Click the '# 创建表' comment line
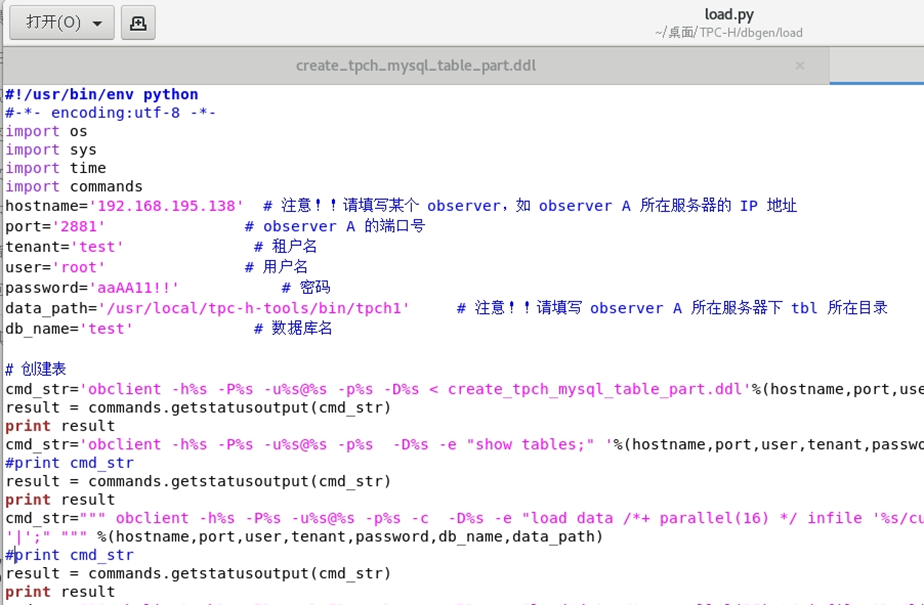924x605 pixels. [x=36, y=369]
